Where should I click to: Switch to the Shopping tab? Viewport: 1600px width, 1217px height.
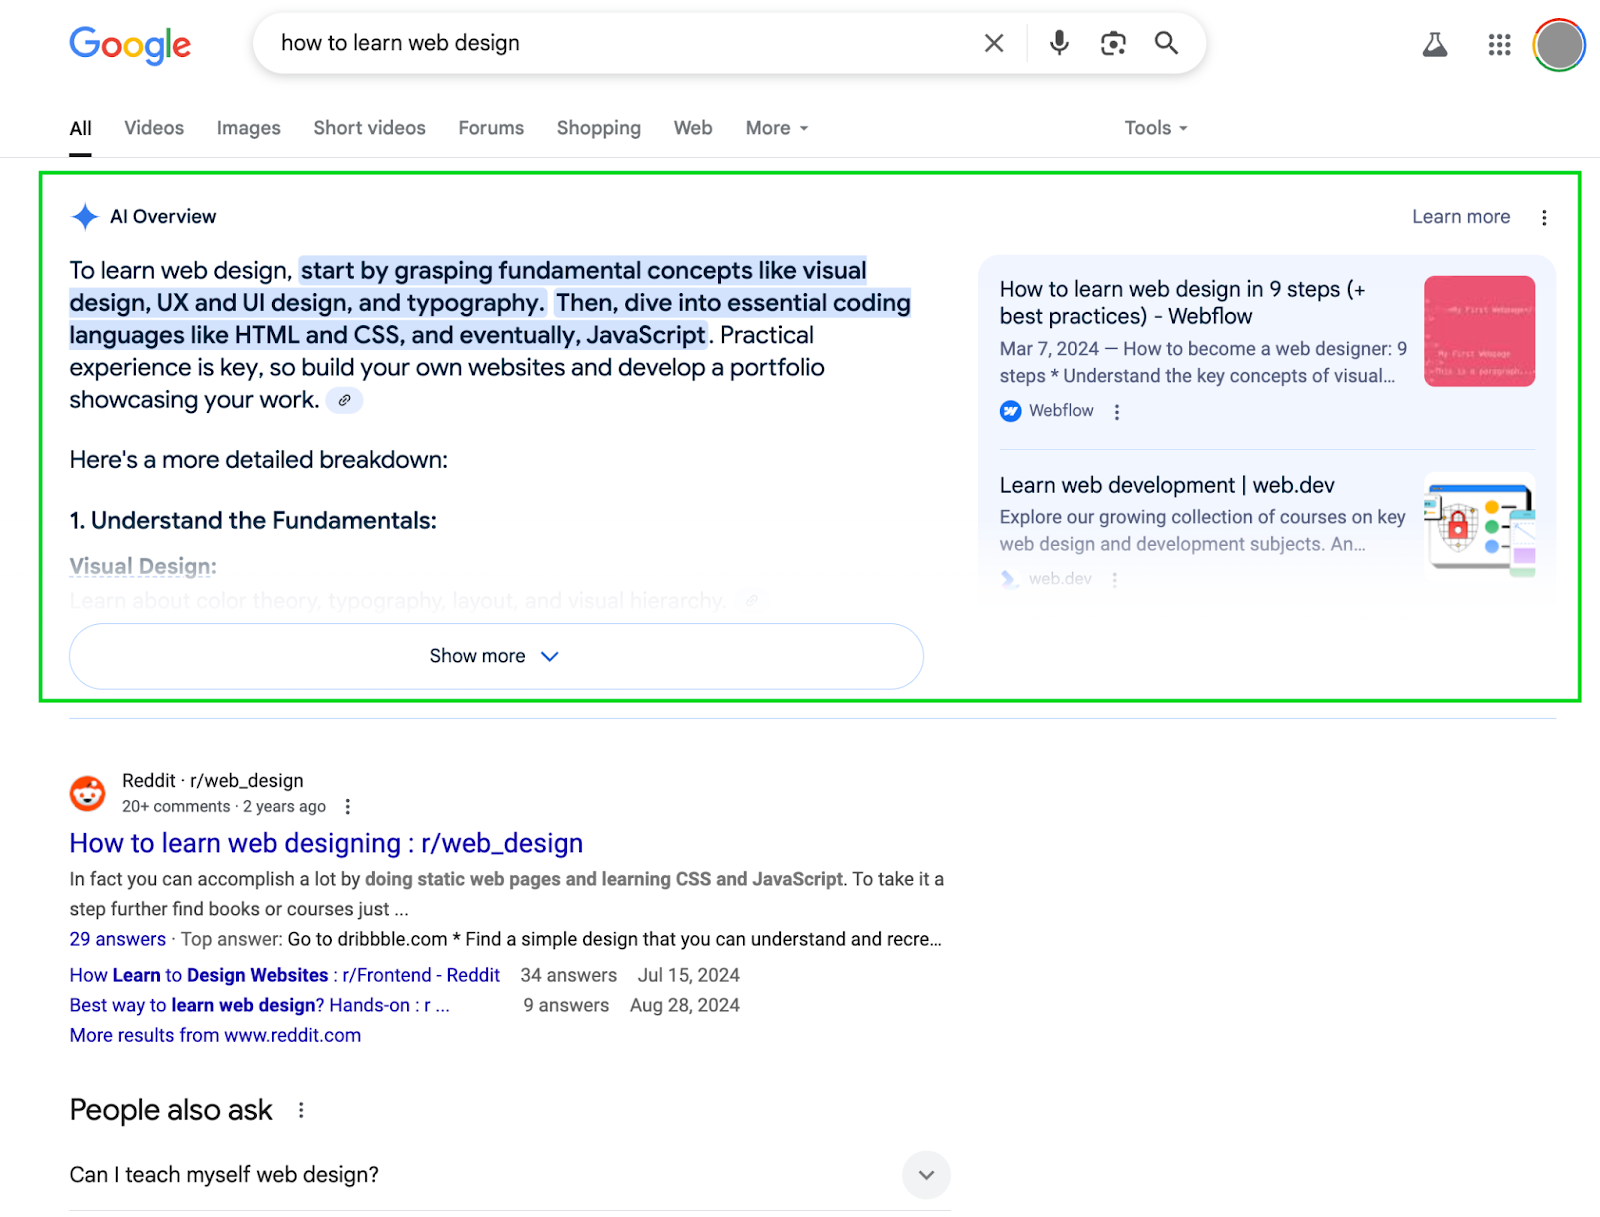tap(598, 128)
